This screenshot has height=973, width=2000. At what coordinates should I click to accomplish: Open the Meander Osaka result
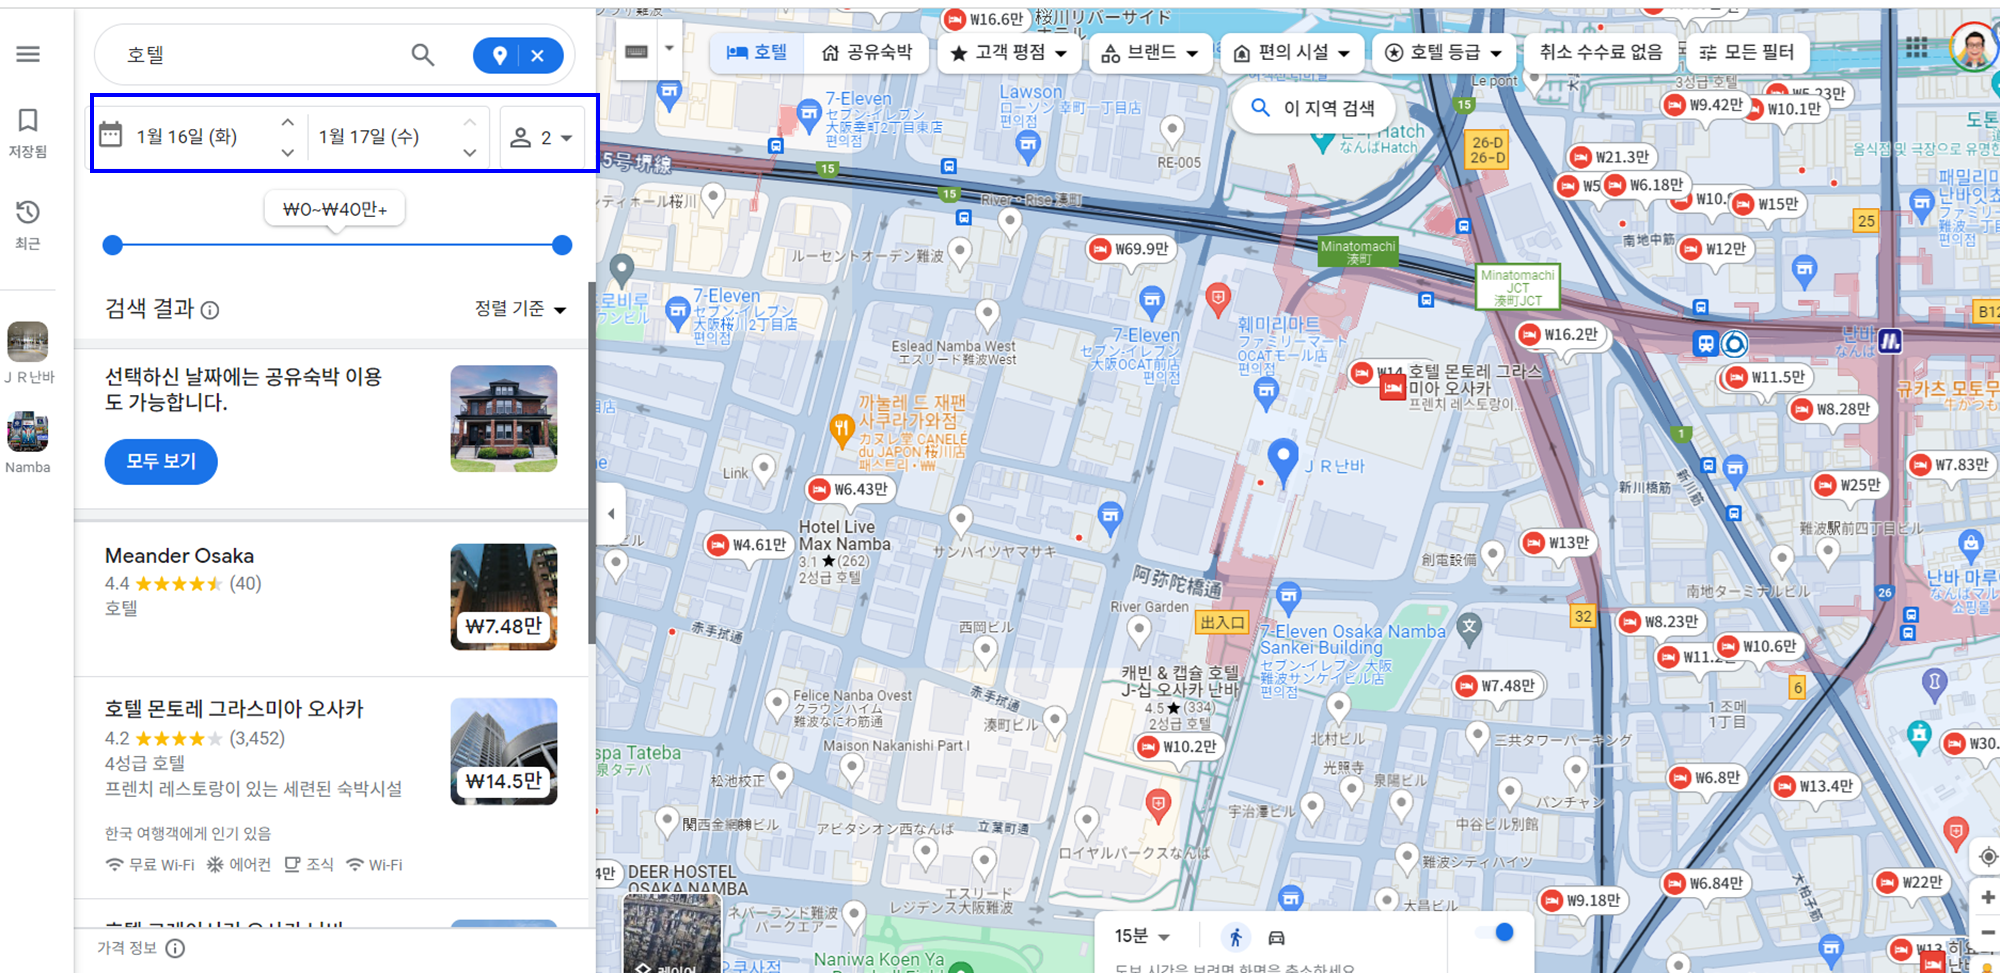coord(331,597)
